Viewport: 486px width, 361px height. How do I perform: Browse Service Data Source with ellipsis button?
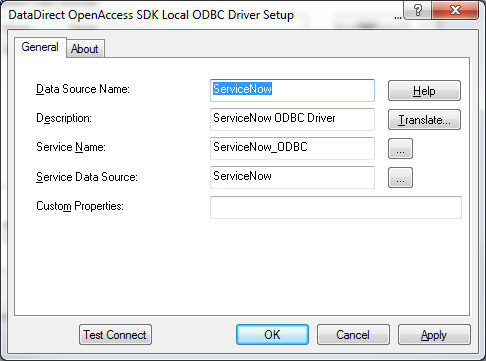click(x=400, y=177)
